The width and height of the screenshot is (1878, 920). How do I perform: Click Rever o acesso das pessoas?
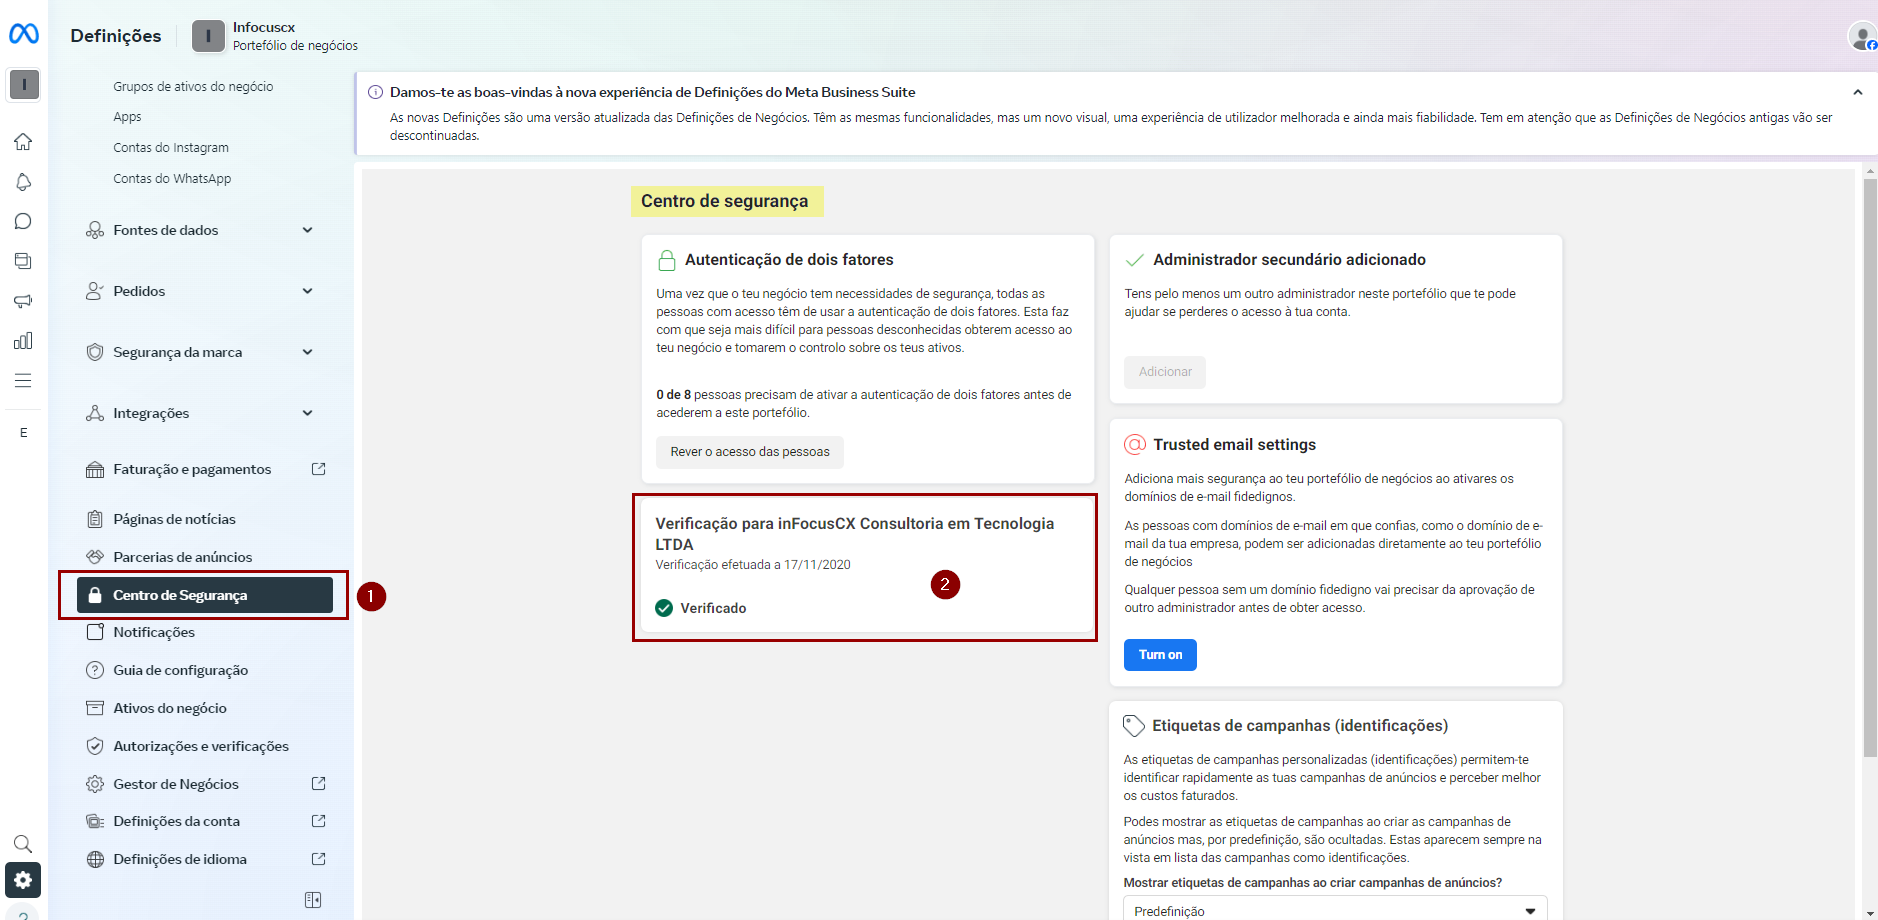pos(749,452)
